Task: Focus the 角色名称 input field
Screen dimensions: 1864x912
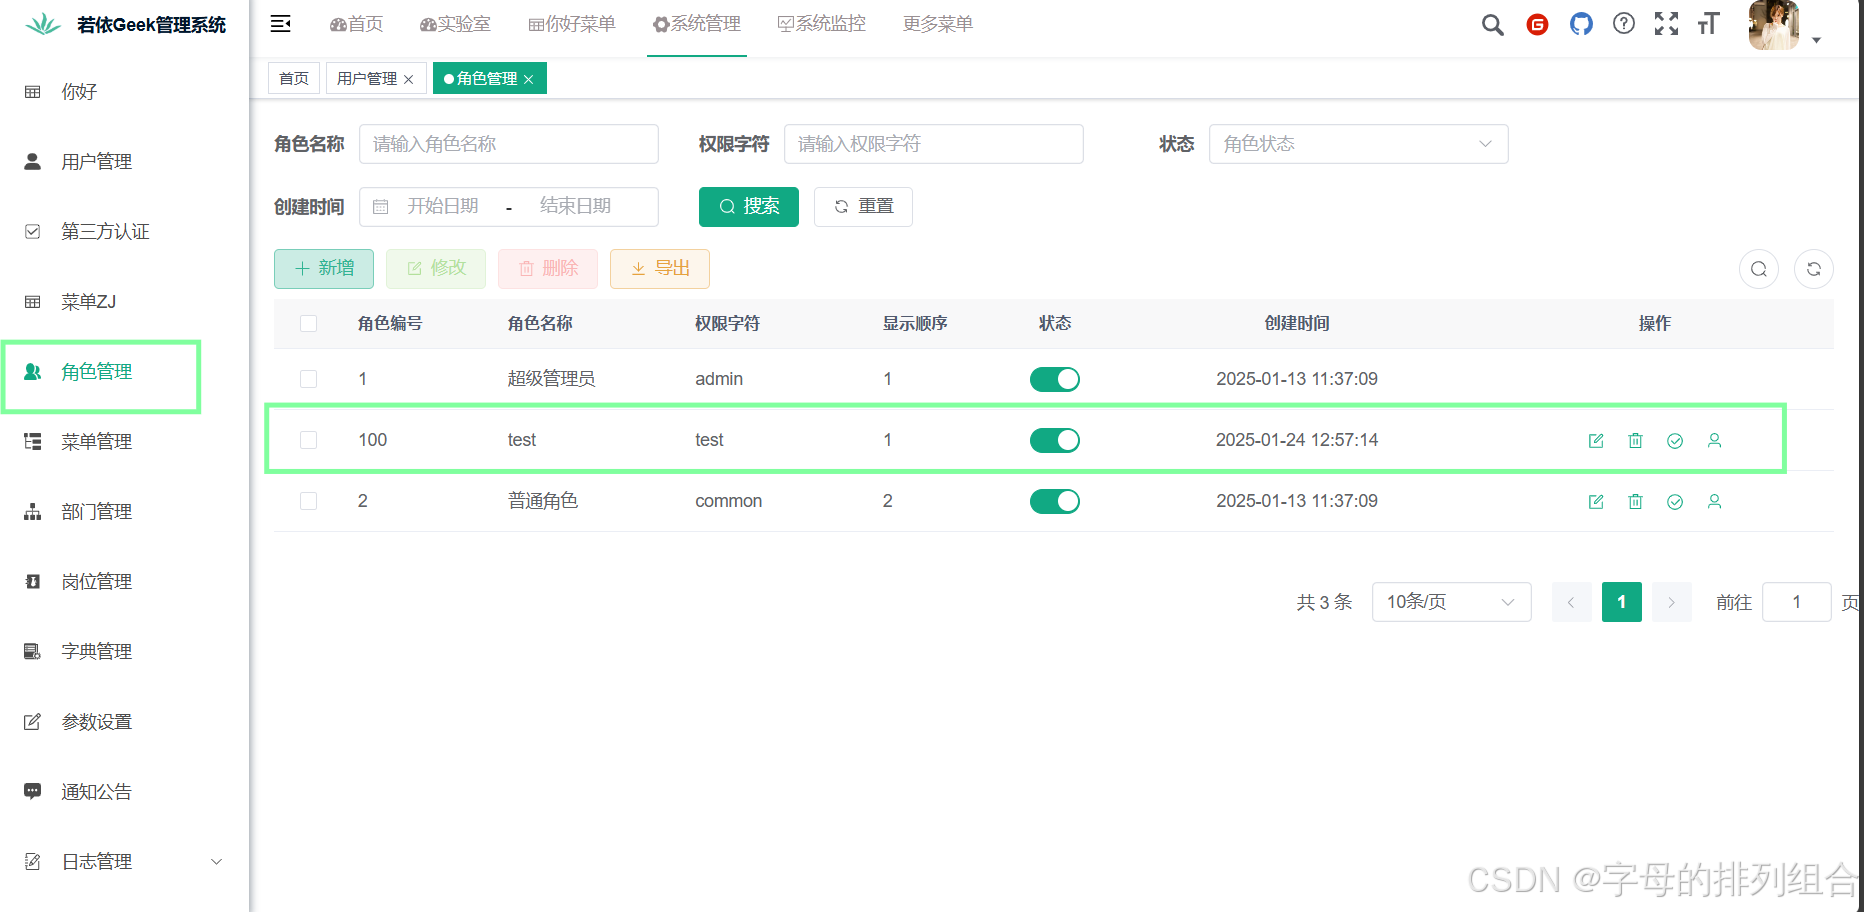Action: (x=509, y=144)
